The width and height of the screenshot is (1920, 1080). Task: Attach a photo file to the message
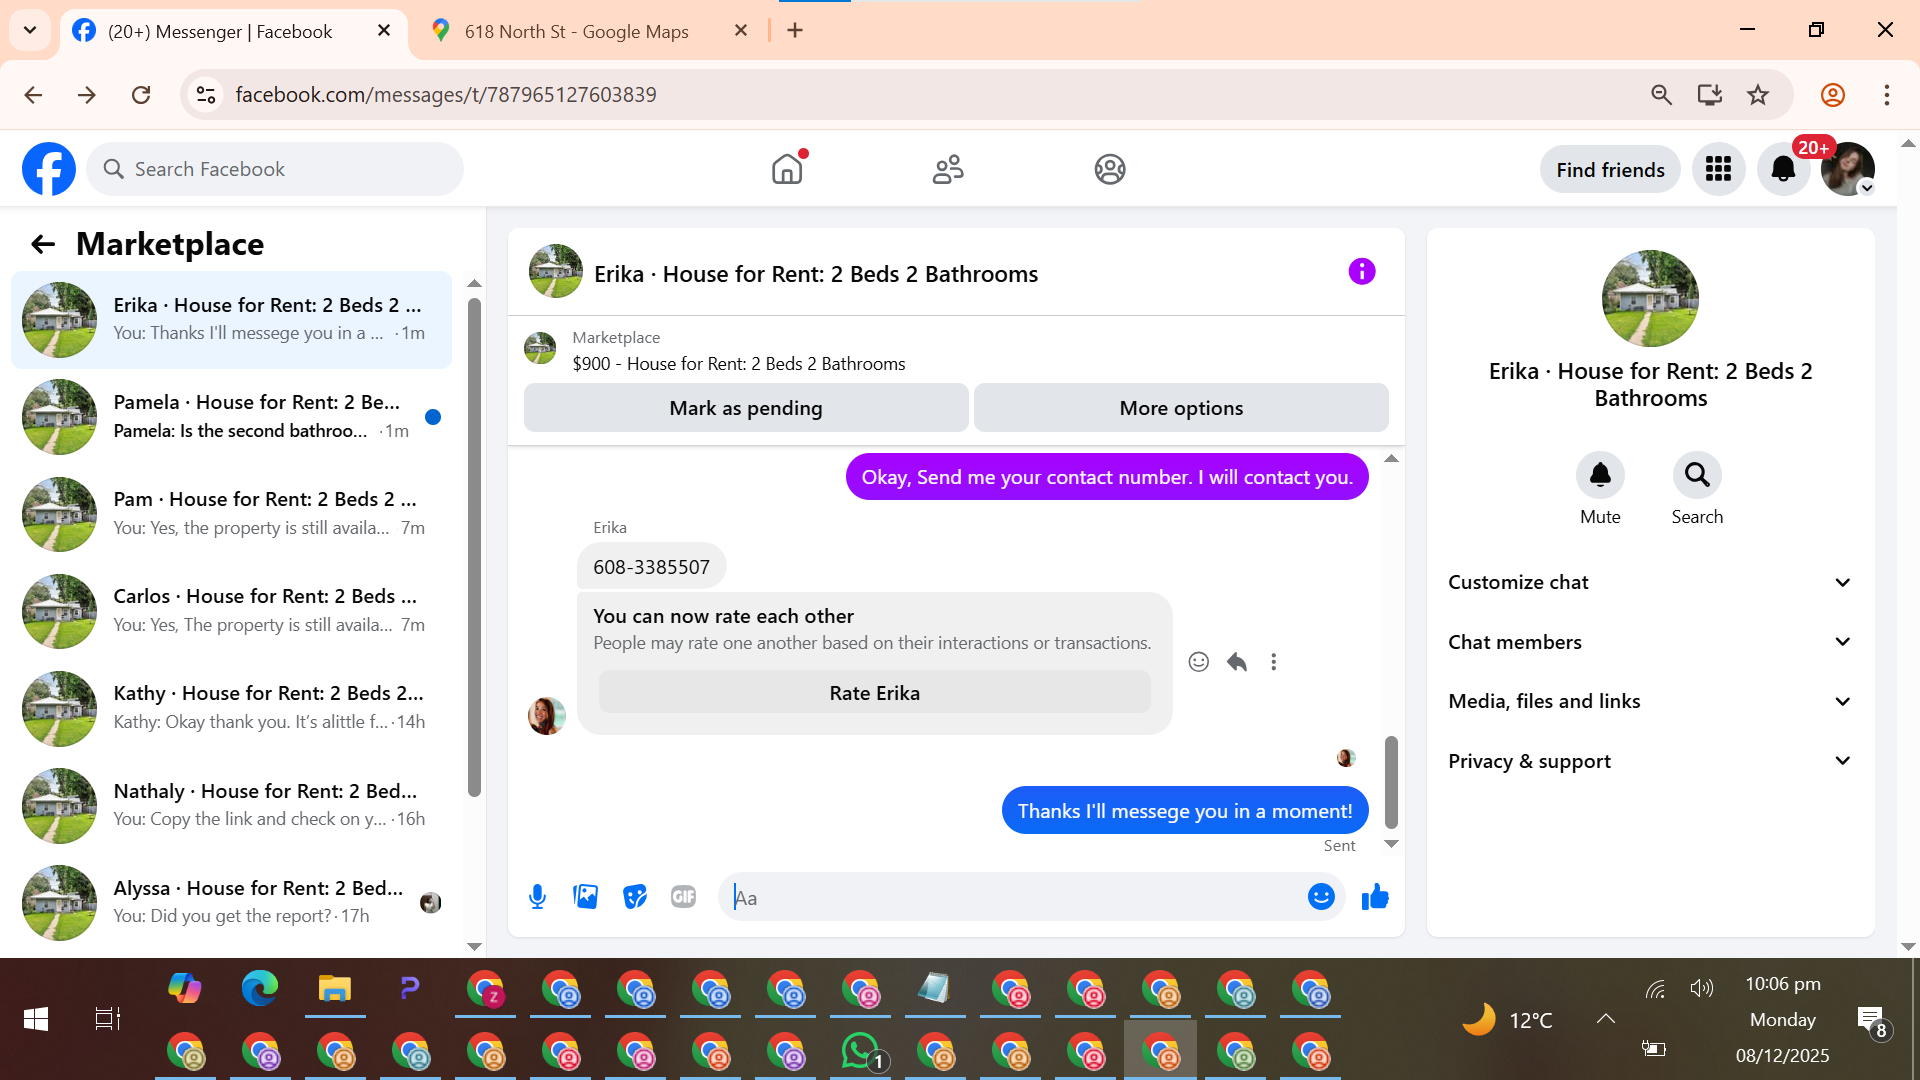[x=586, y=897]
